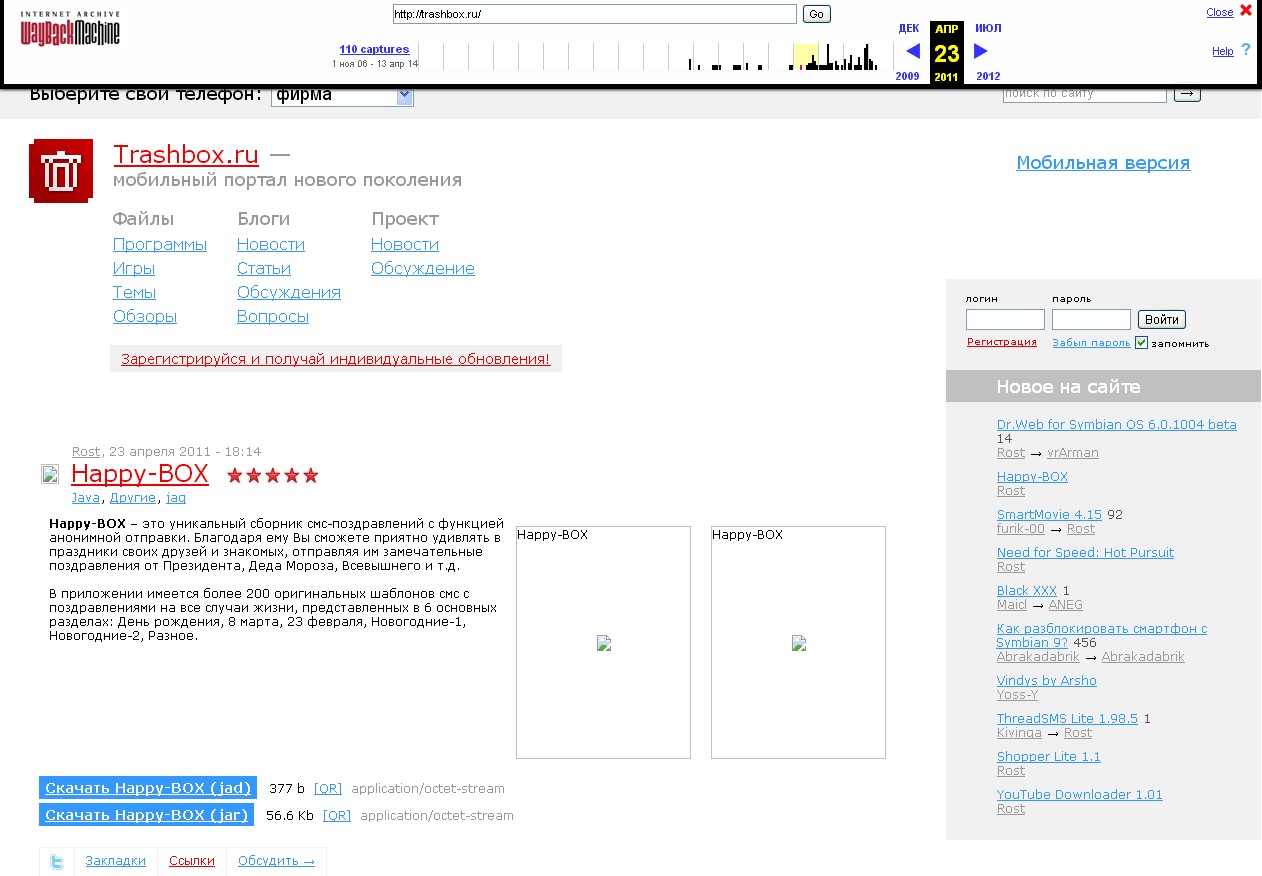Screen dimensions: 1262x876
Task: Click the Twitter share icon under the post
Action: click(x=57, y=862)
